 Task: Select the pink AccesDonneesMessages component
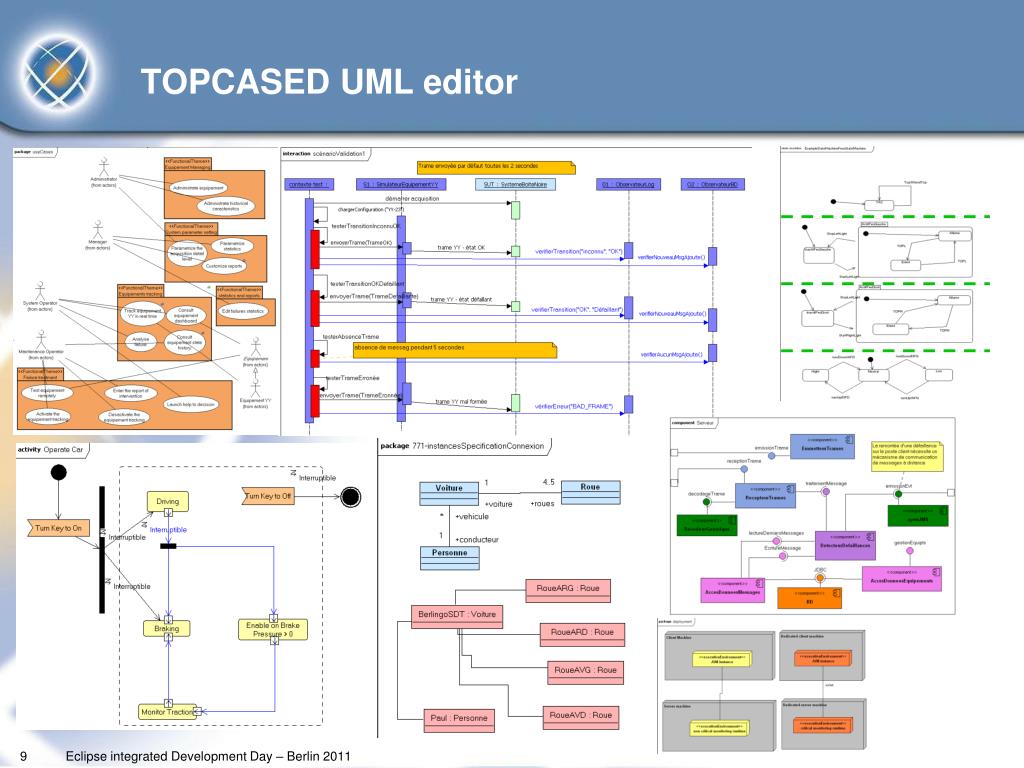click(x=732, y=590)
